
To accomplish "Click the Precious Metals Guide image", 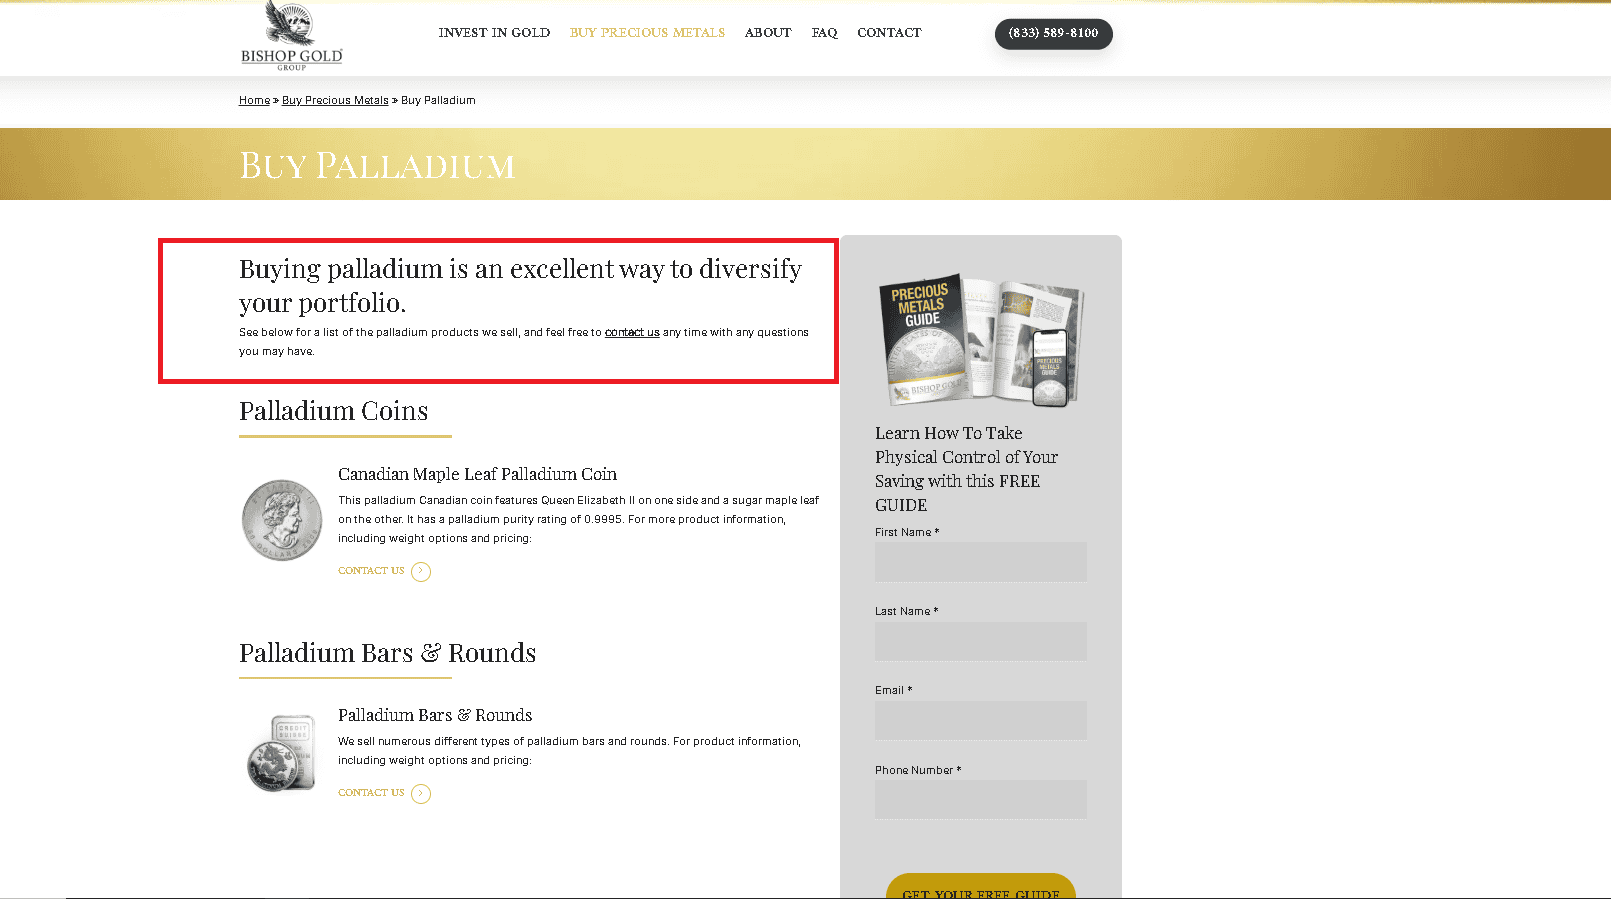I will click(981, 340).
